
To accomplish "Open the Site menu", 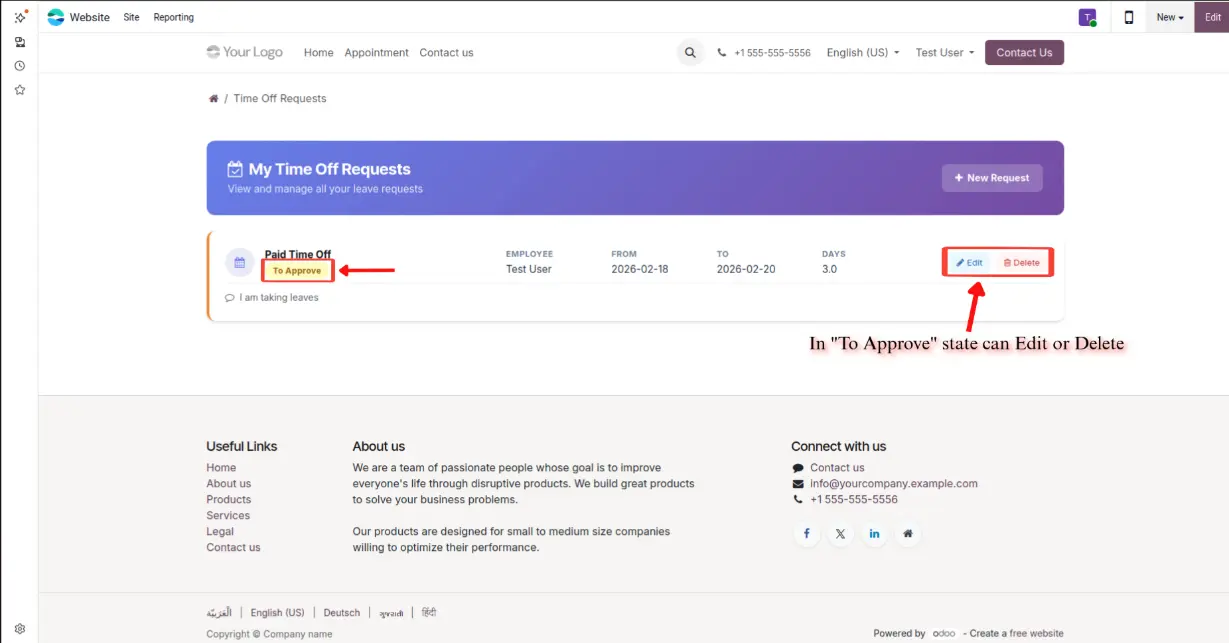I will click(x=132, y=17).
